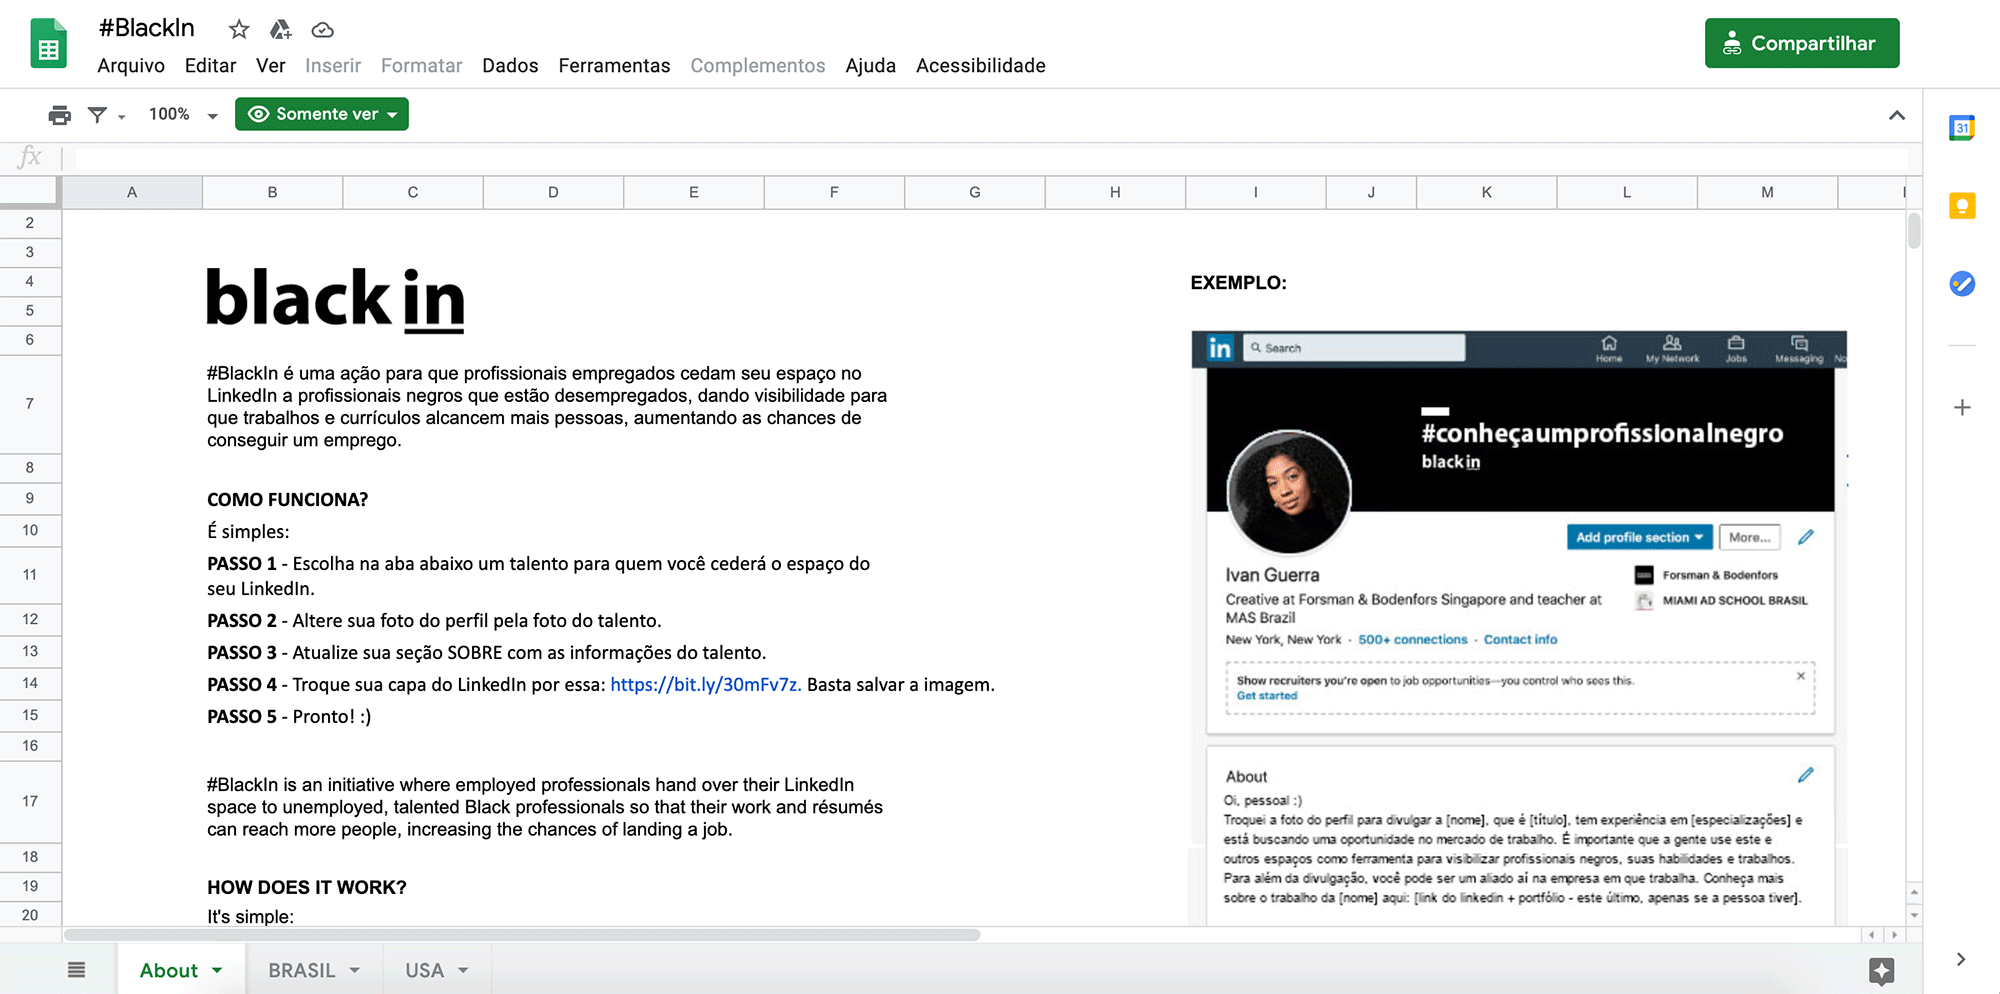
Task: Print the spreadsheet with the printer icon
Action: coord(60,115)
